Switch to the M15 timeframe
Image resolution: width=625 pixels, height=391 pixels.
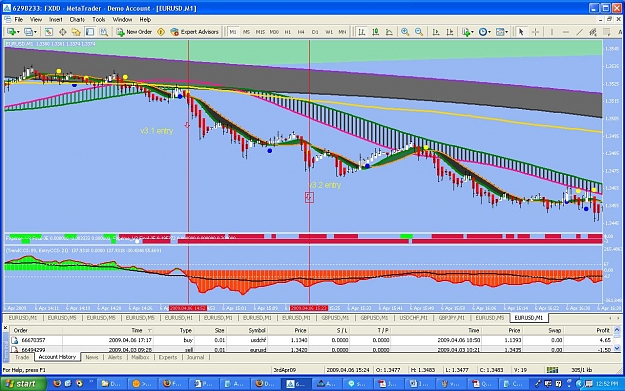(260, 32)
